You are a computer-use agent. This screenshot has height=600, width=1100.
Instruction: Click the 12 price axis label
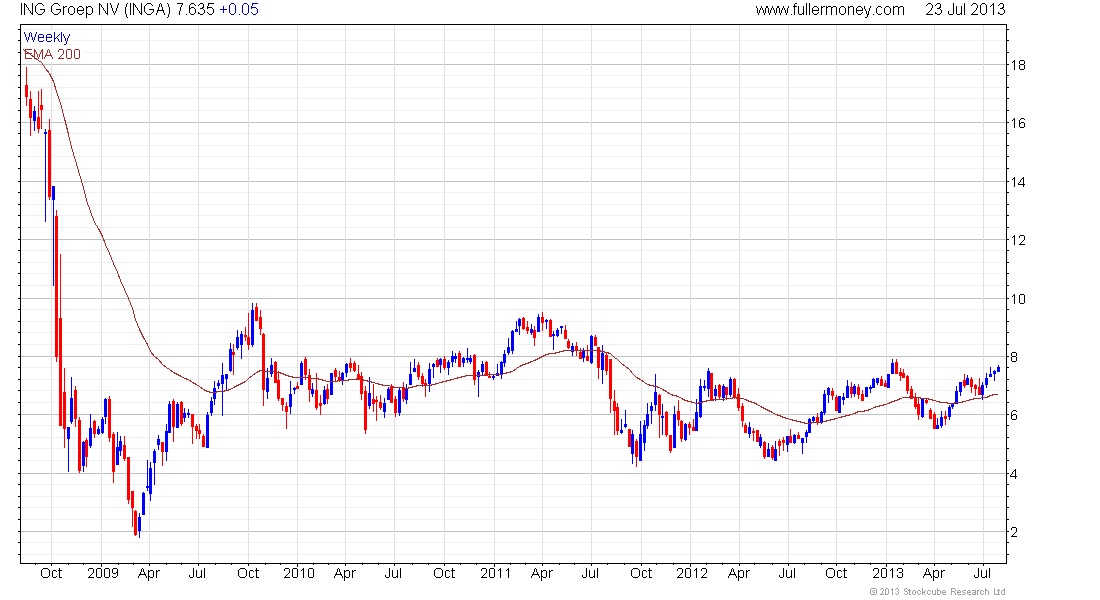[1017, 241]
